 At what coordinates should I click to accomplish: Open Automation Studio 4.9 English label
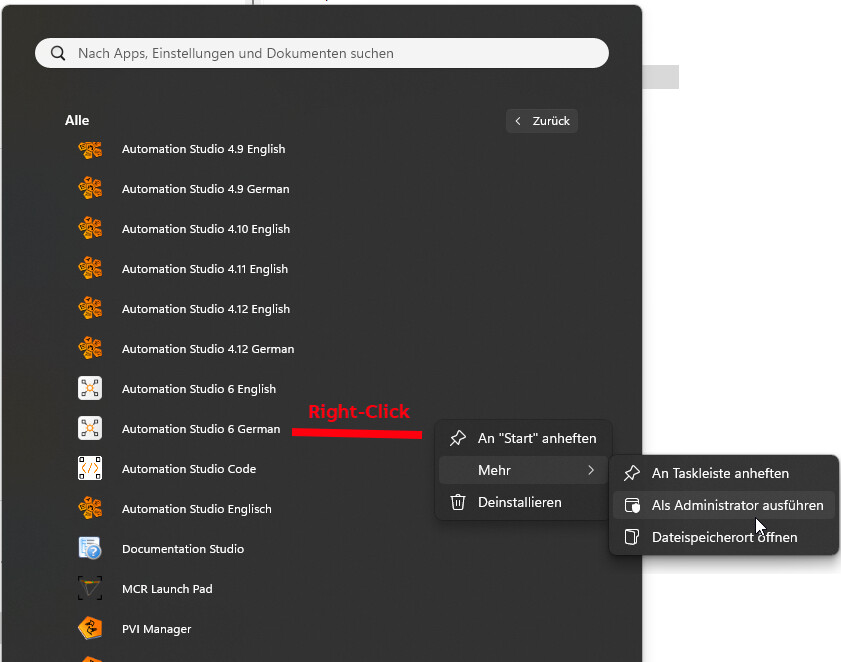click(203, 149)
